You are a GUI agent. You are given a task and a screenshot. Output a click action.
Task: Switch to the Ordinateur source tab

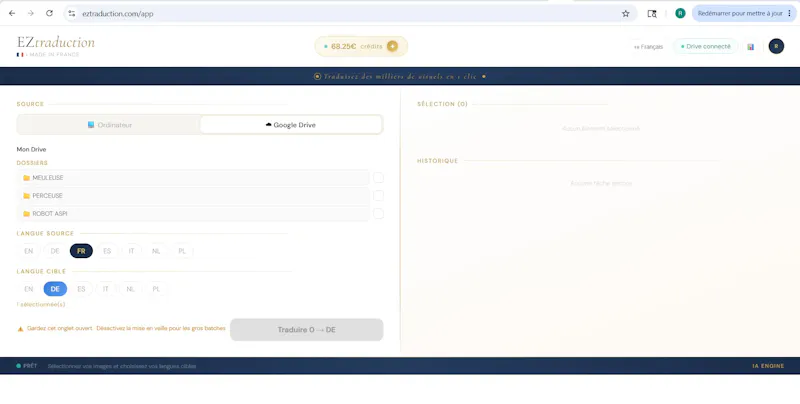click(109, 125)
